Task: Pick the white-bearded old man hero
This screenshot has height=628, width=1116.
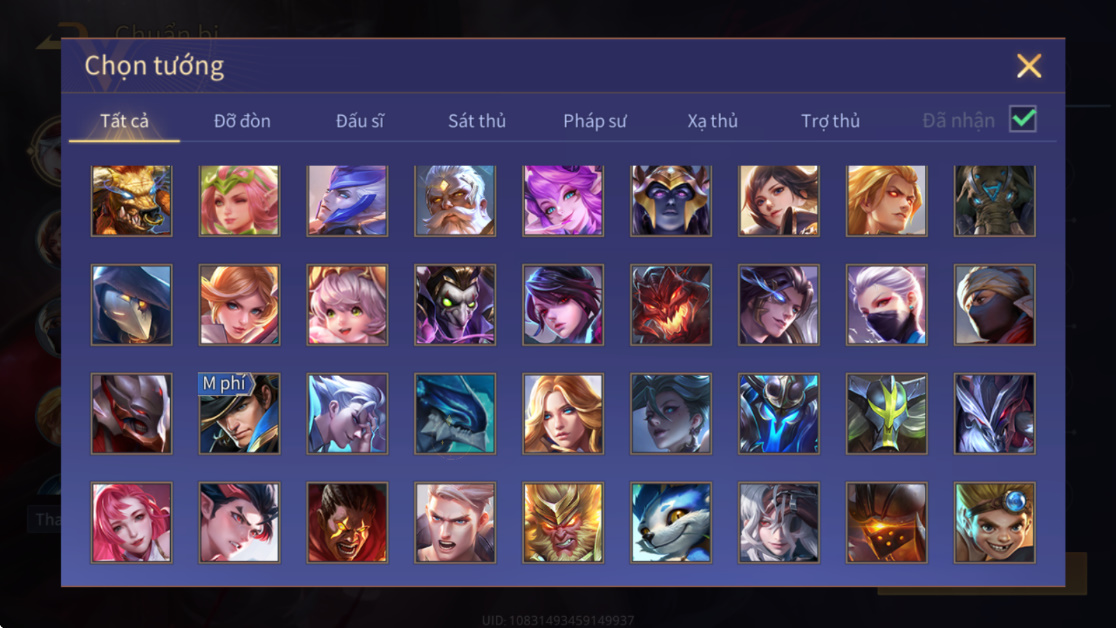Action: pyautogui.click(x=455, y=201)
